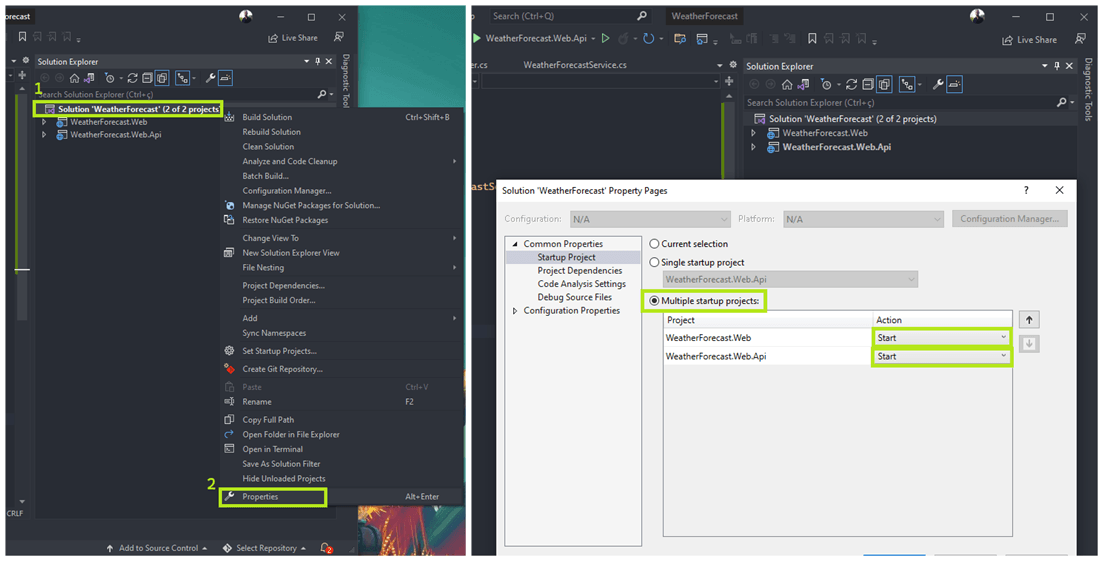Image resolution: width=1103 pixels, height=561 pixels.
Task: Choose Build Solution from context menu
Action: [x=342, y=117]
